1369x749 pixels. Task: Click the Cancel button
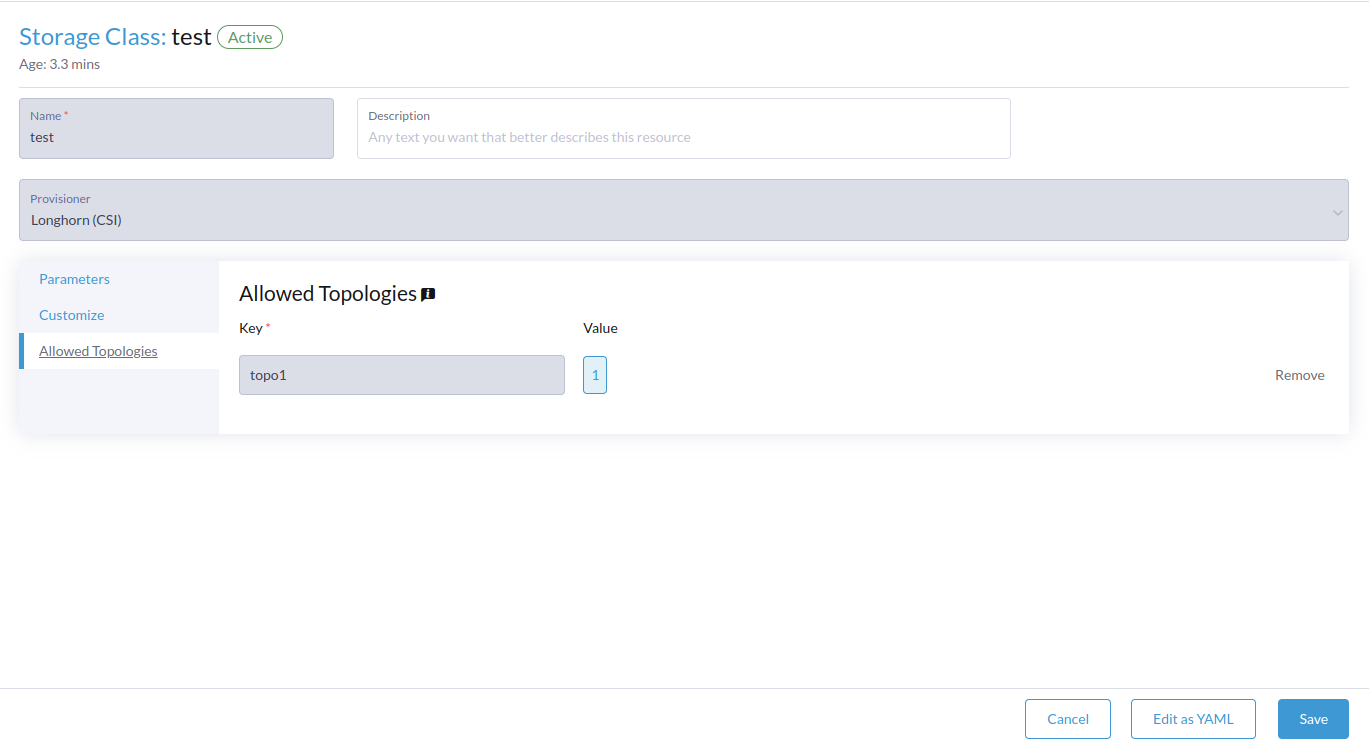1068,719
